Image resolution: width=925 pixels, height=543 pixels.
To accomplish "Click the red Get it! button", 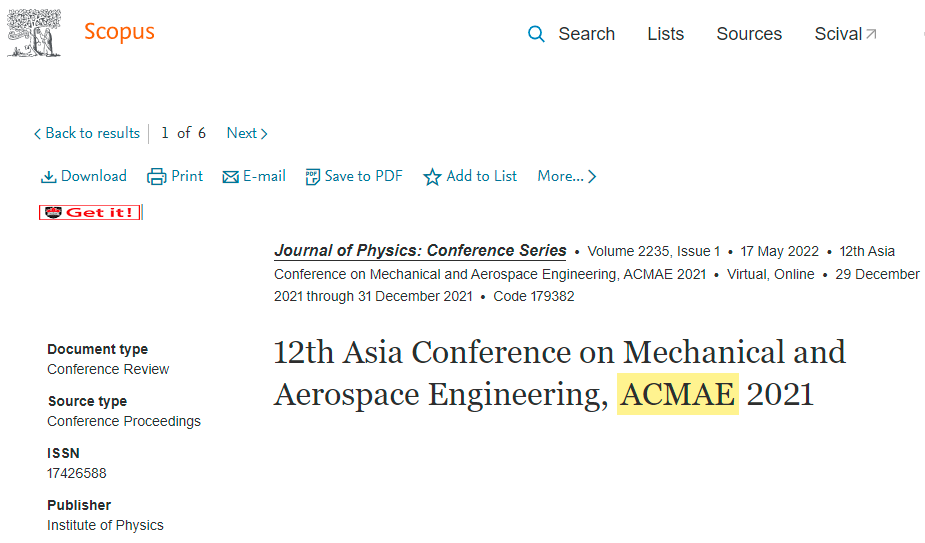I will pos(90,212).
